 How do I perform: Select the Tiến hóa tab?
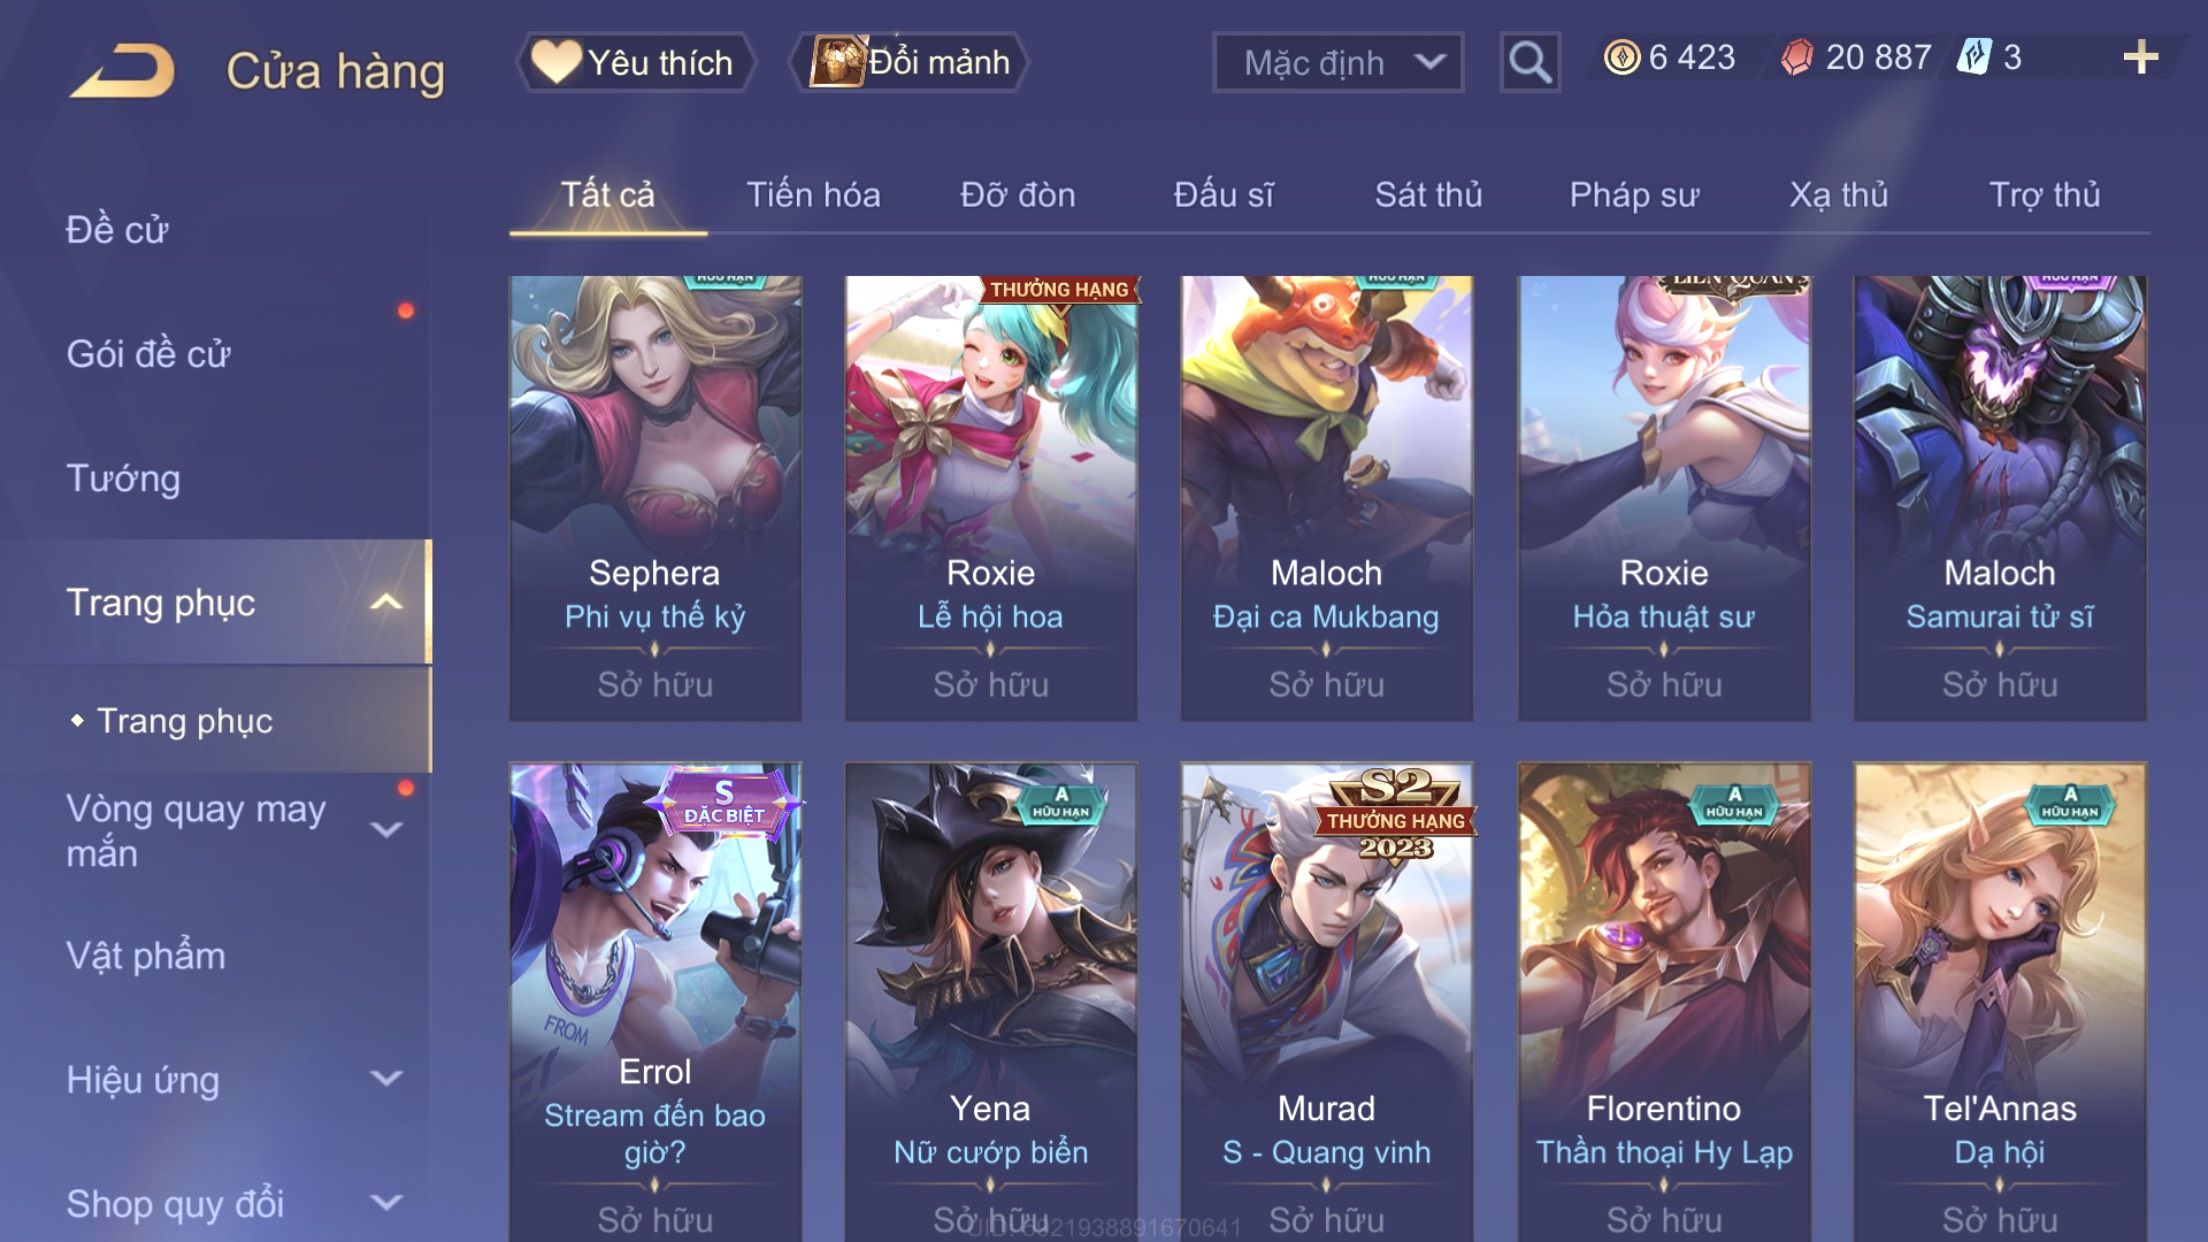[x=813, y=194]
